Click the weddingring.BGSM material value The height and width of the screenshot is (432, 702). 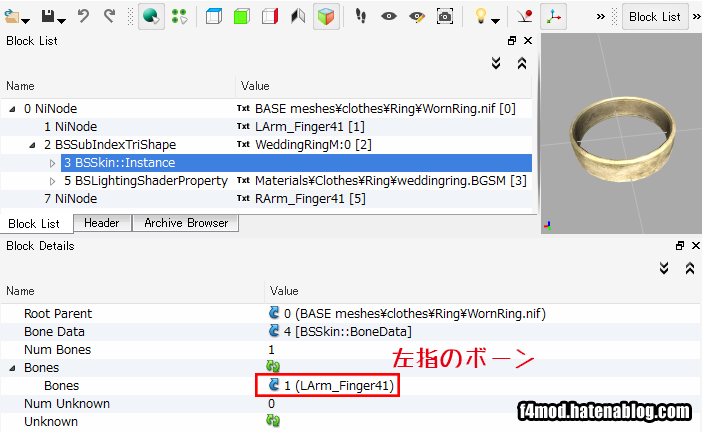click(x=391, y=180)
